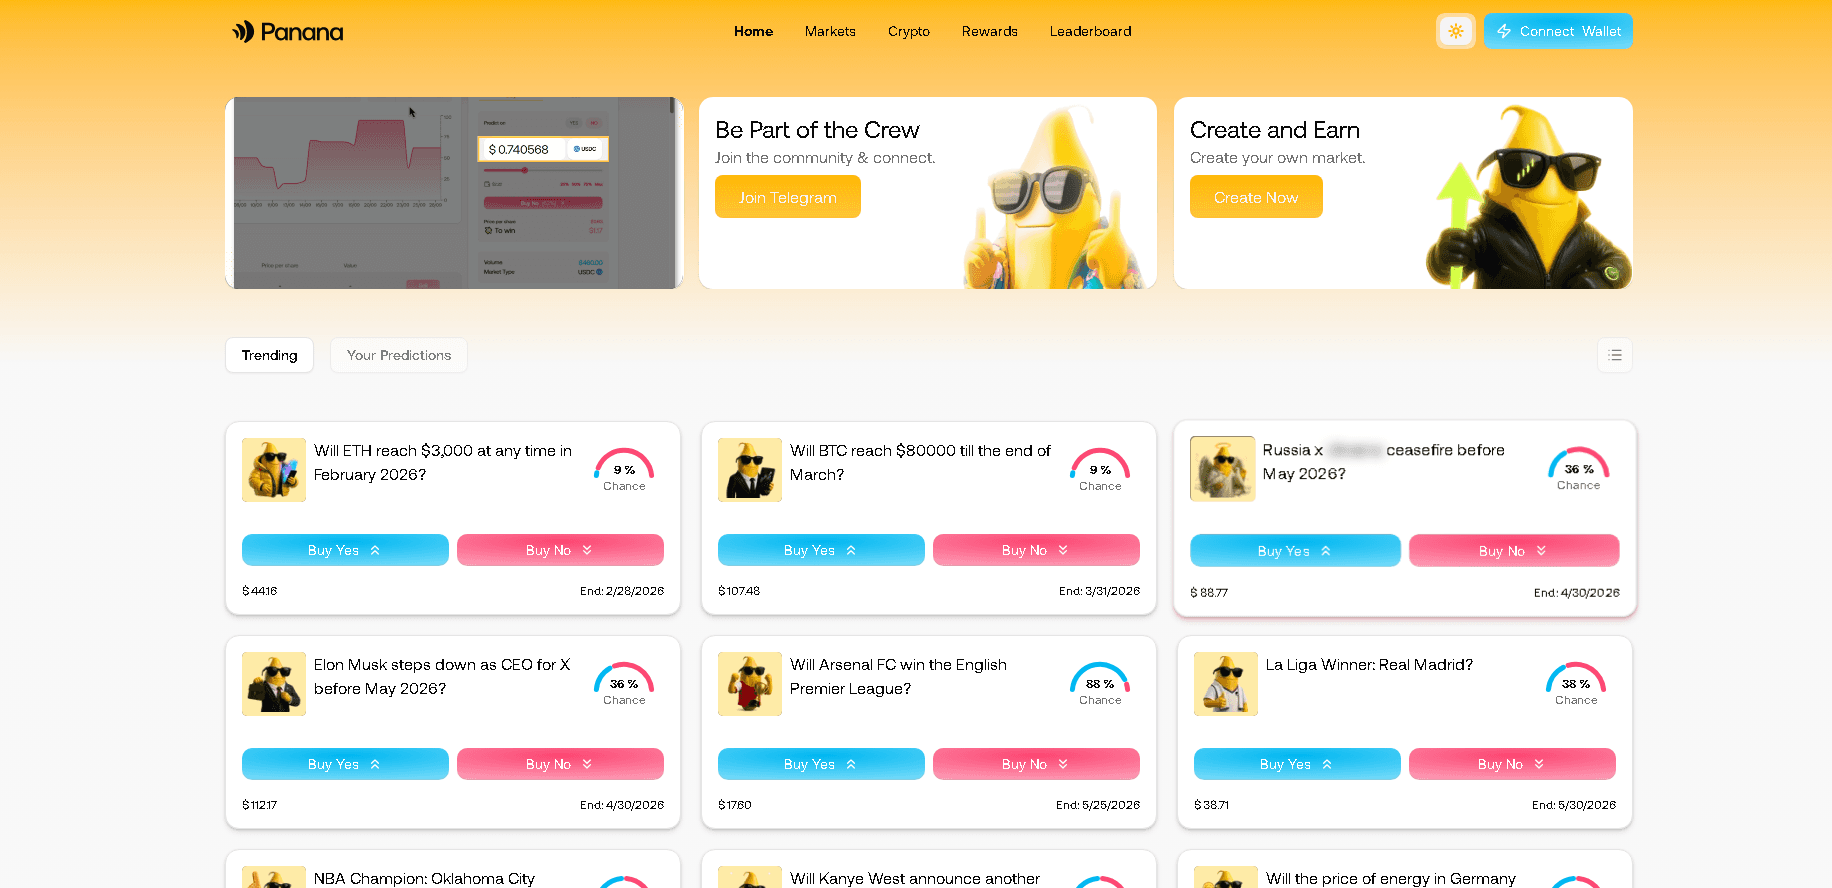Click the list view layout icon
Image resolution: width=1832 pixels, height=888 pixels.
coord(1614,355)
